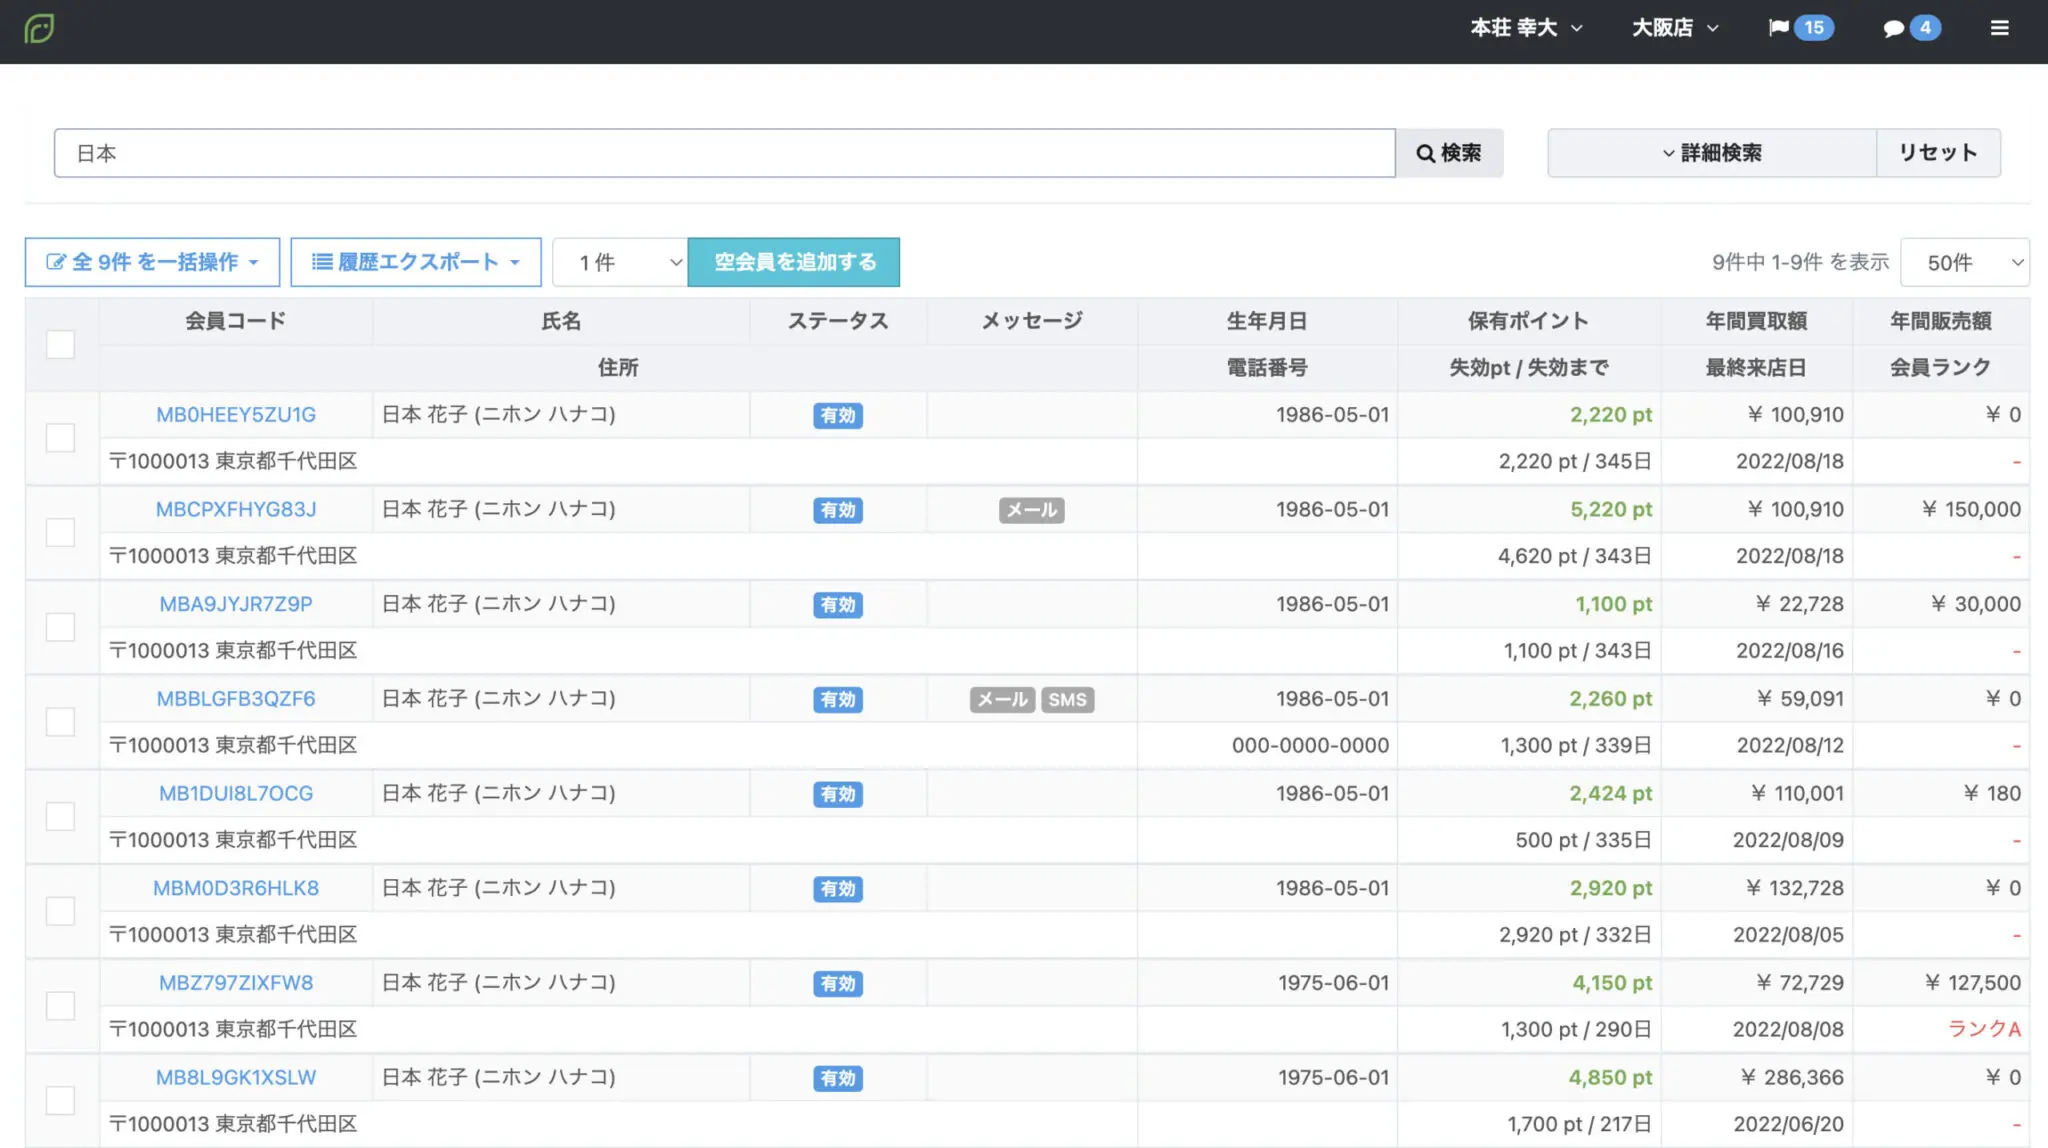Click the 2022/06/20 last visit date
This screenshot has width=2048, height=1148.
[1789, 1124]
